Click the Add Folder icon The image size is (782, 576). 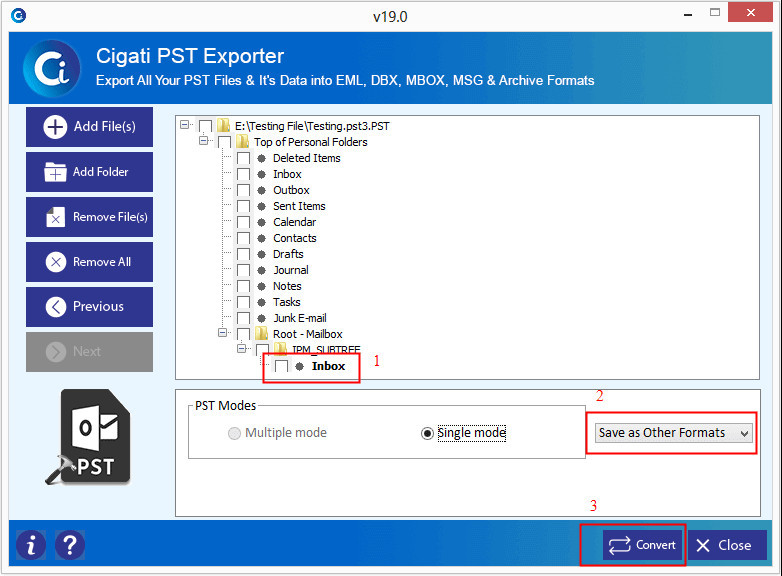pyautogui.click(x=55, y=172)
